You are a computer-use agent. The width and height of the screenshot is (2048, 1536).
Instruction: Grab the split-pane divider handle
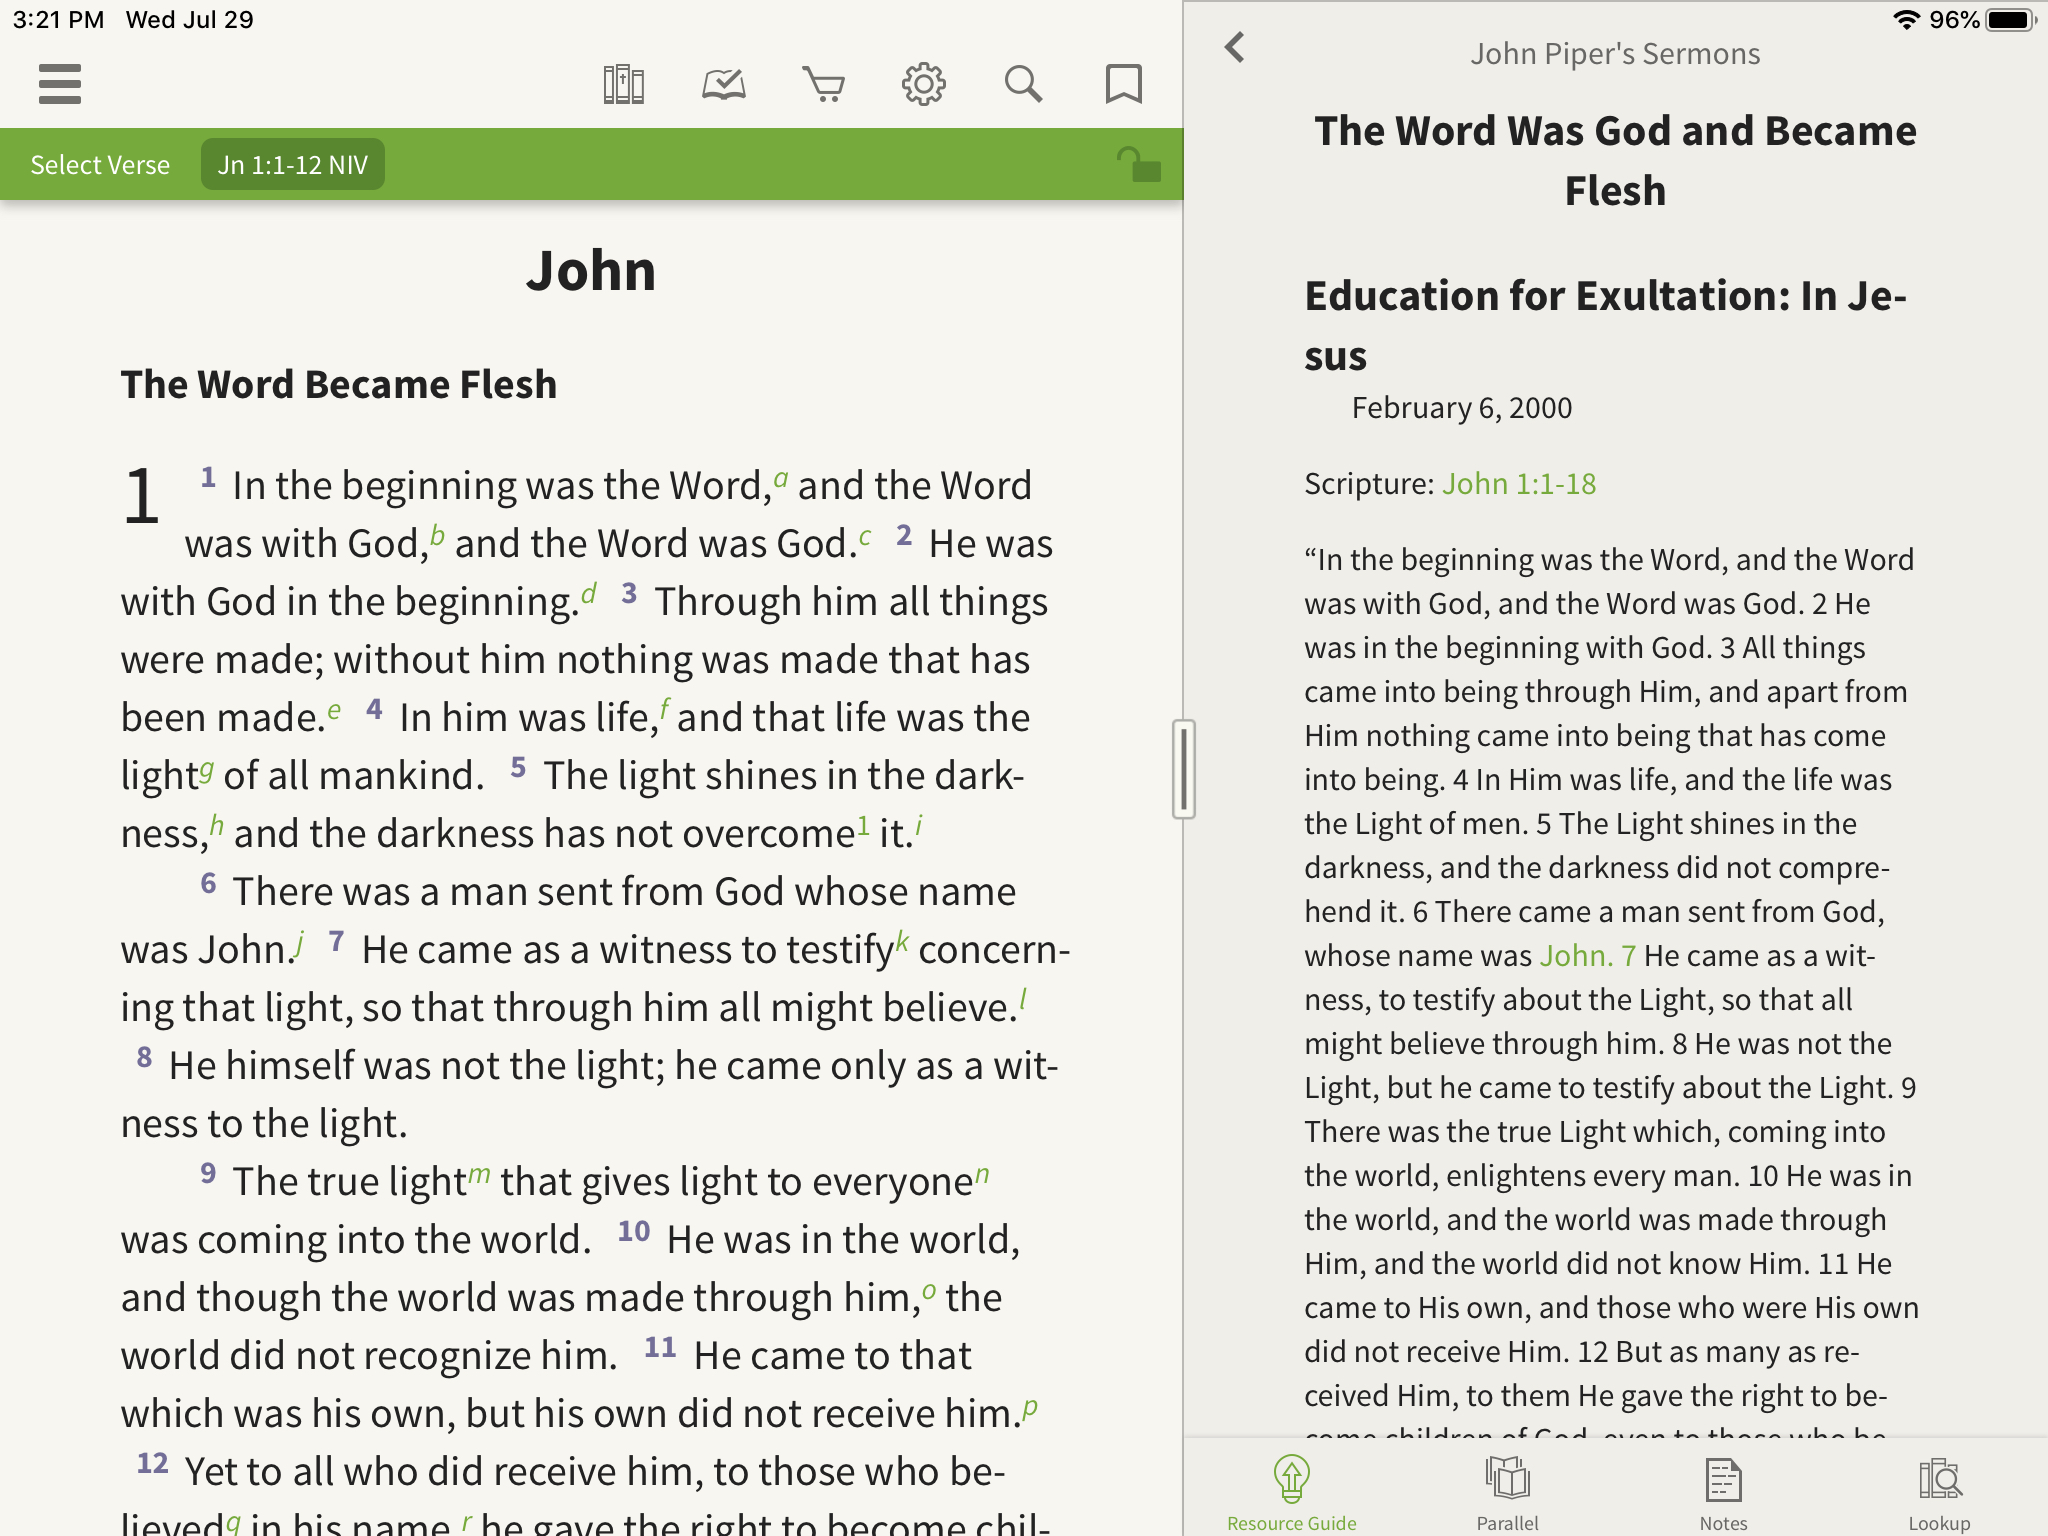(1184, 769)
